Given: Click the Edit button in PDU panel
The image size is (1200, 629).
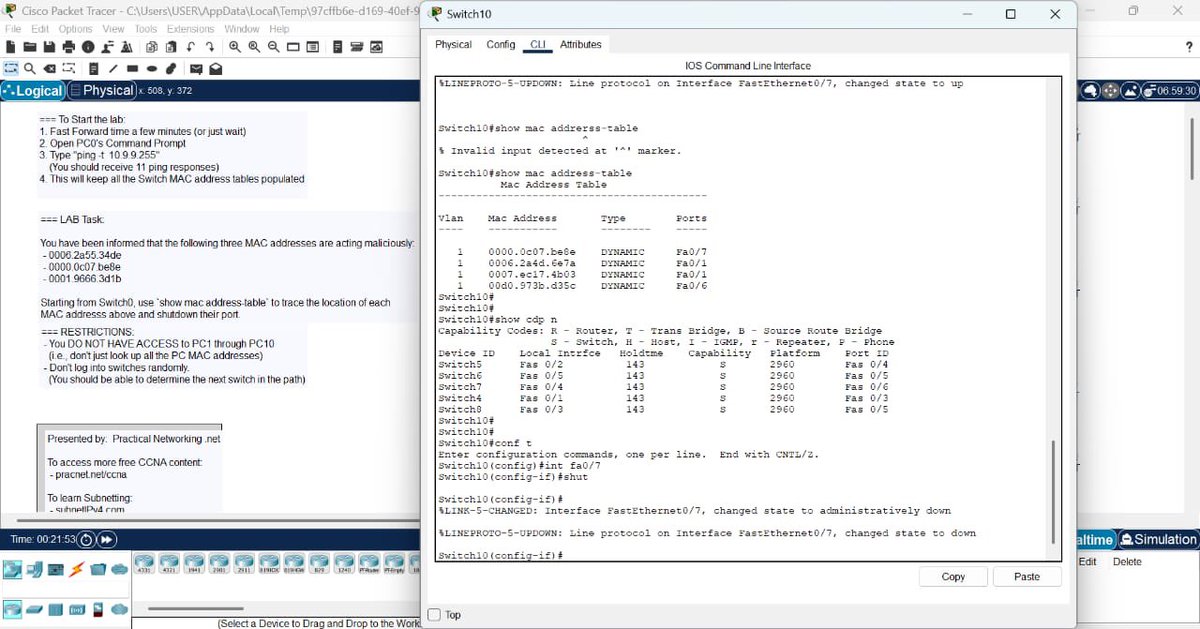Looking at the screenshot, I should [1088, 562].
